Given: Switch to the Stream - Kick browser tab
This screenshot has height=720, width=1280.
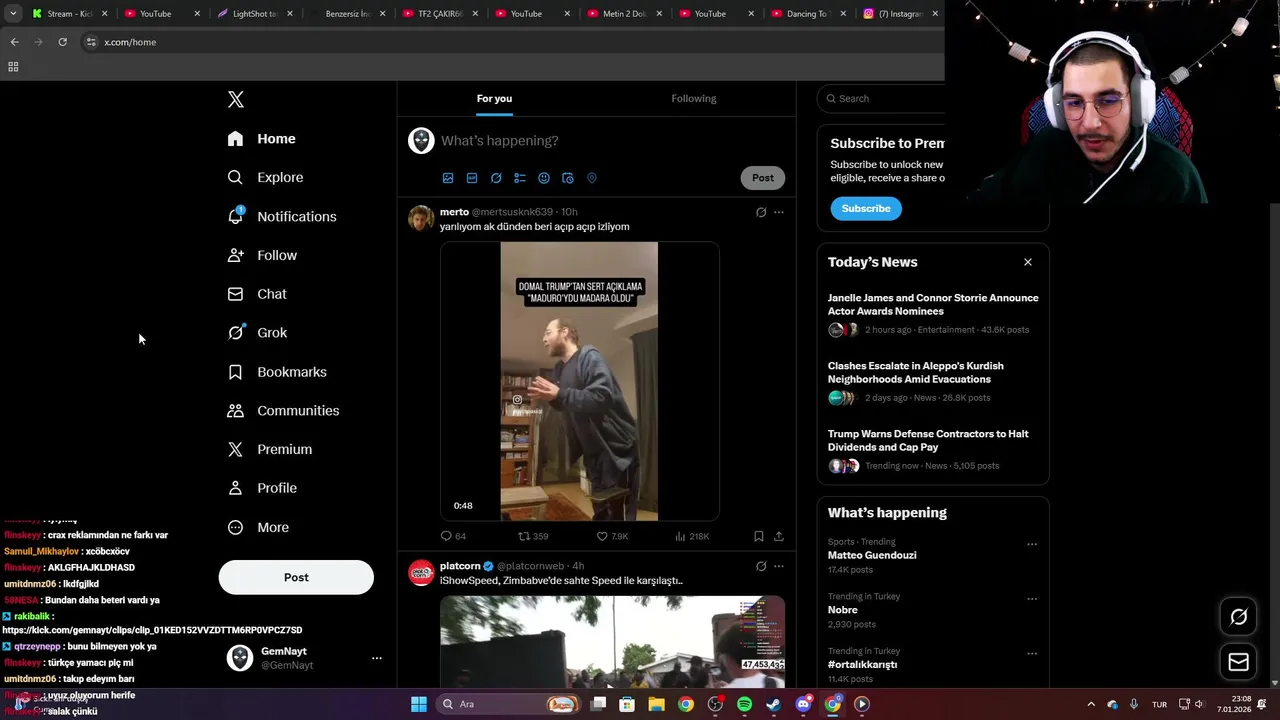Looking at the screenshot, I should tap(70, 13).
